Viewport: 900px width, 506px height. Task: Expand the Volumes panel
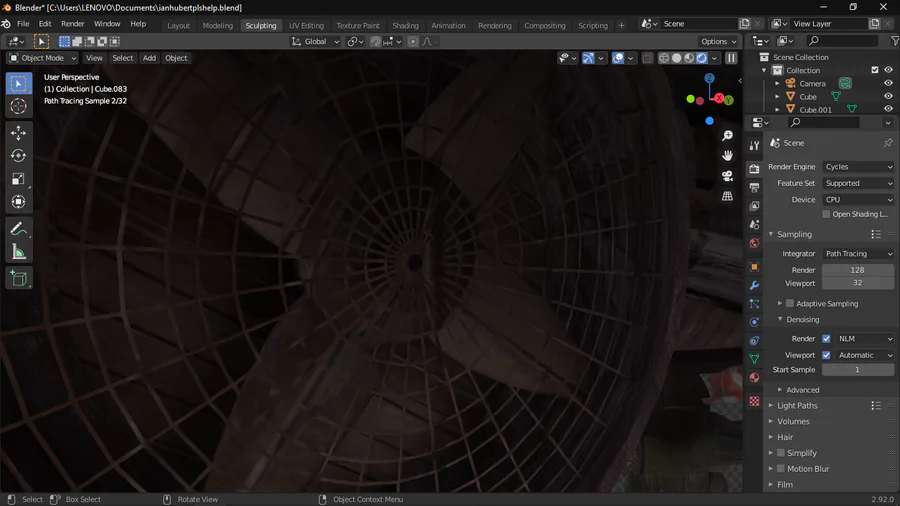coord(793,421)
